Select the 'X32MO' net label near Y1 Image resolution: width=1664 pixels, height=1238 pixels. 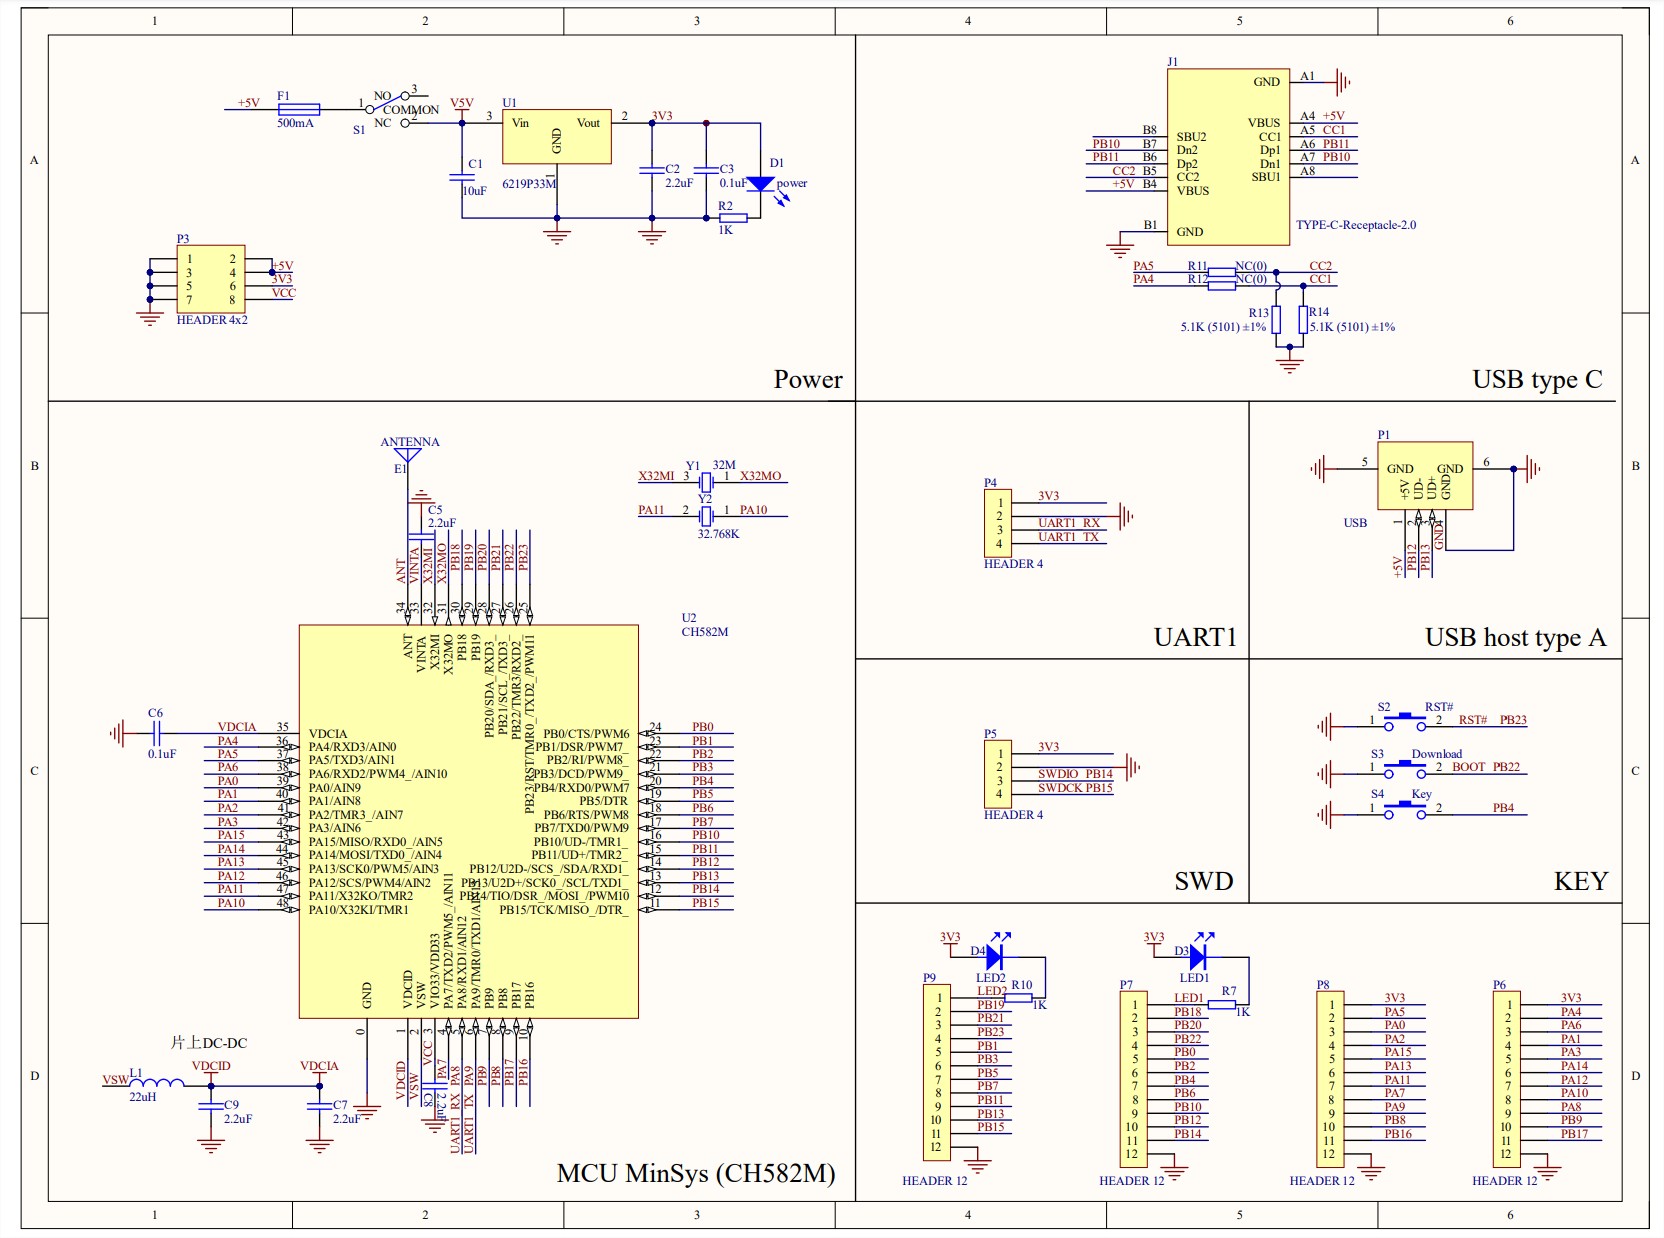click(x=761, y=476)
